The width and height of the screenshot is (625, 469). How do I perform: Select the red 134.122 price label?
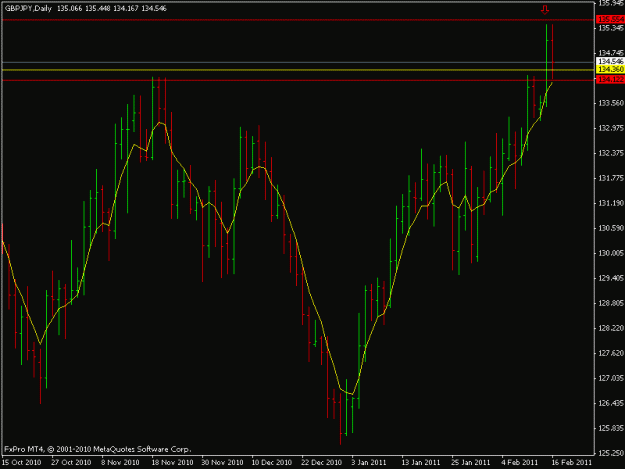click(x=611, y=80)
